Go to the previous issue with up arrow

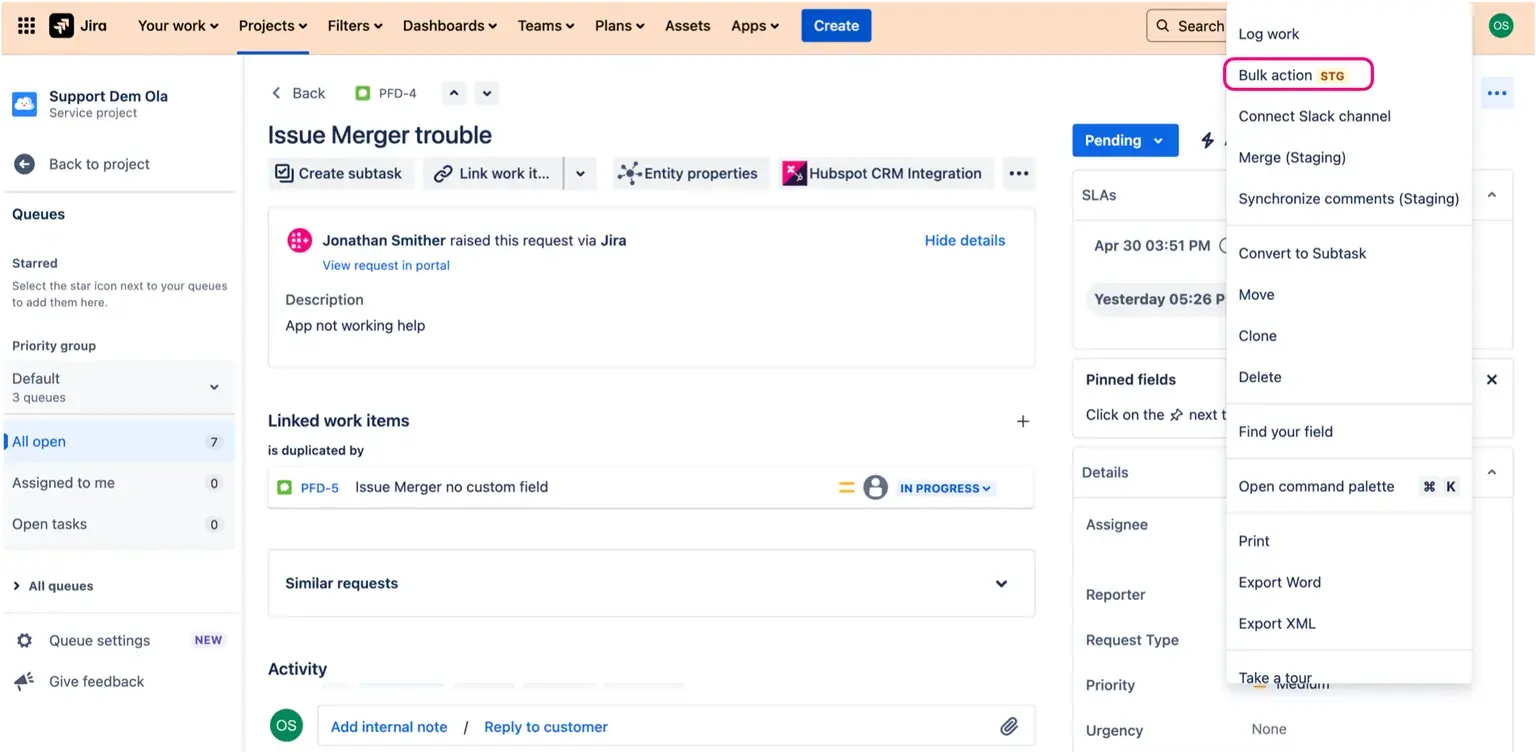coord(454,94)
